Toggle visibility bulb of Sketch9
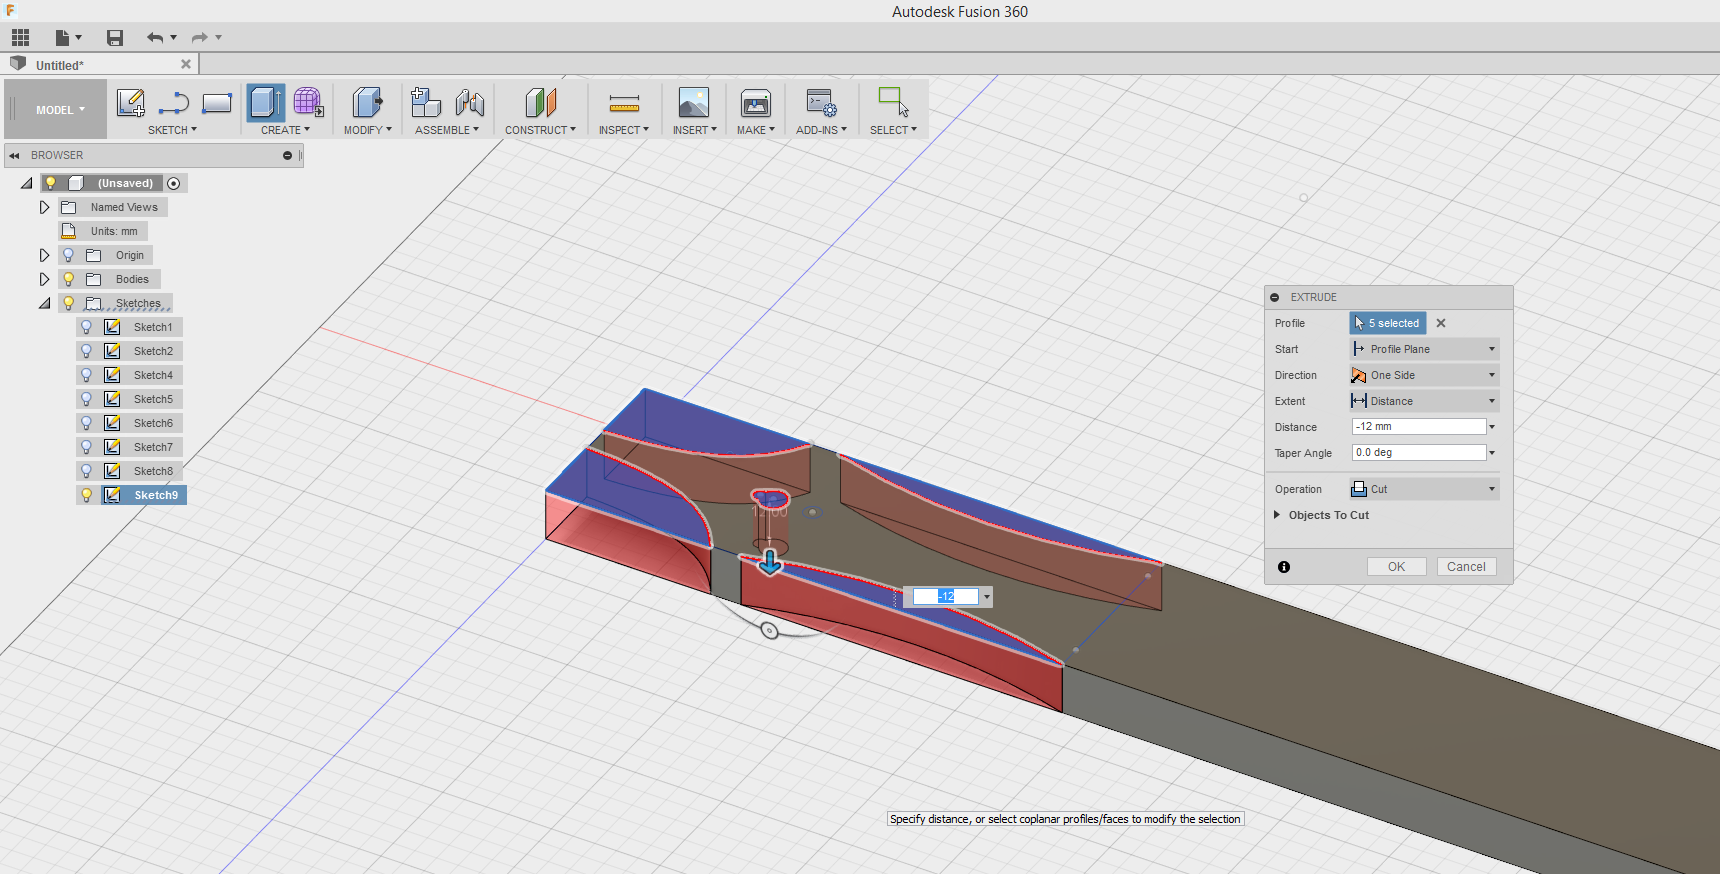 coord(87,495)
